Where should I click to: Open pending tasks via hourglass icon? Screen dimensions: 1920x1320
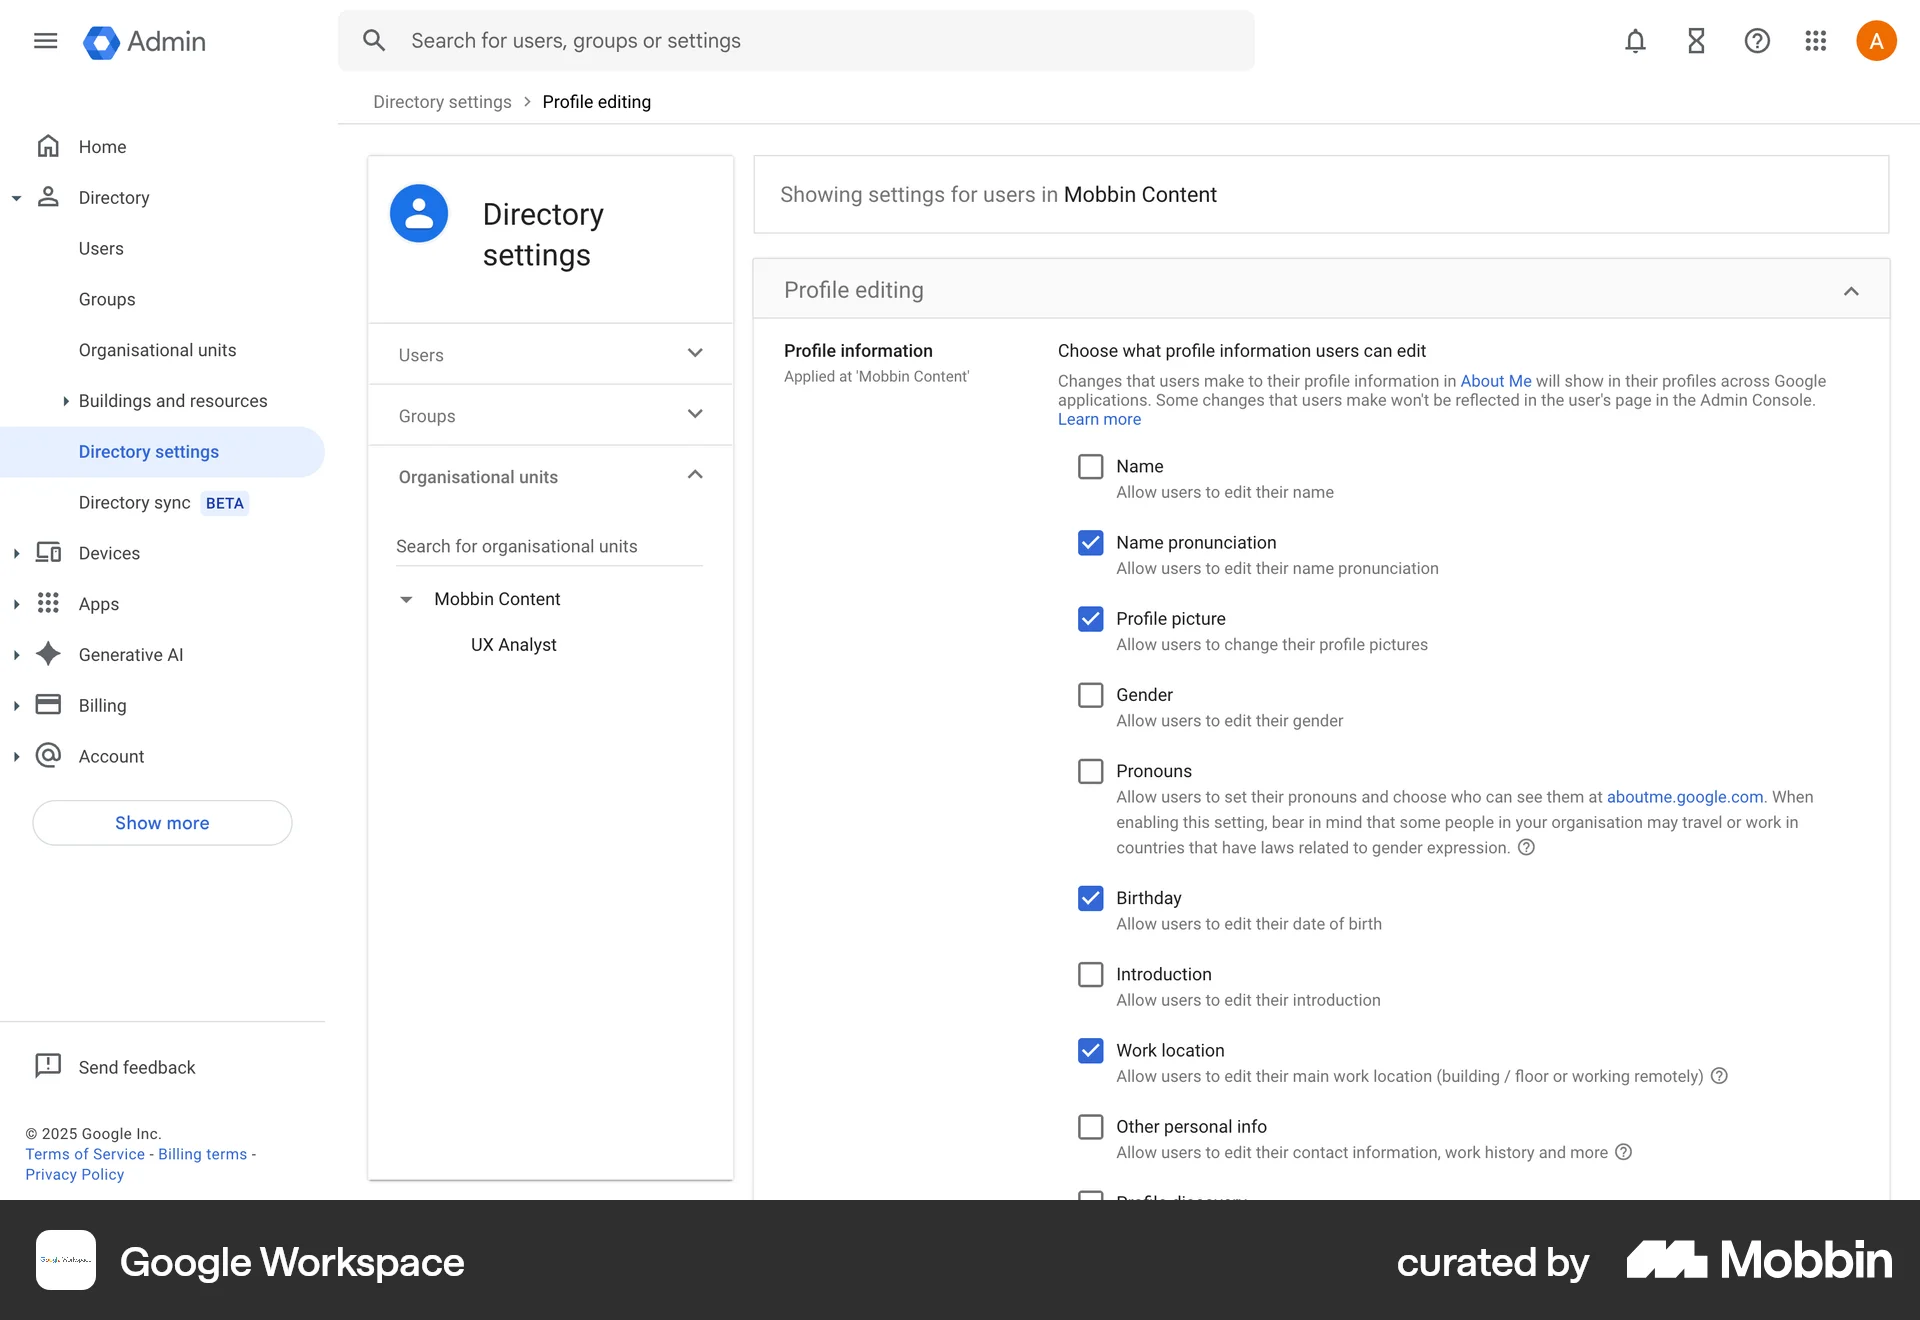pyautogui.click(x=1695, y=40)
